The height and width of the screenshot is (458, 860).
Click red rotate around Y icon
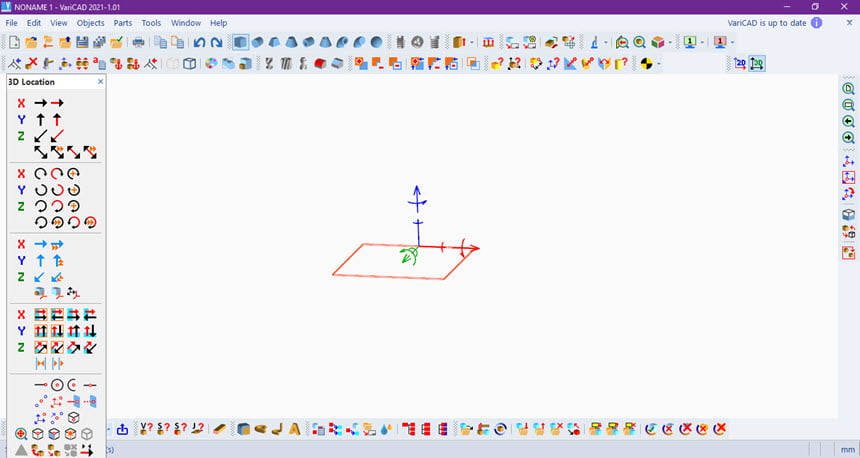point(57,190)
